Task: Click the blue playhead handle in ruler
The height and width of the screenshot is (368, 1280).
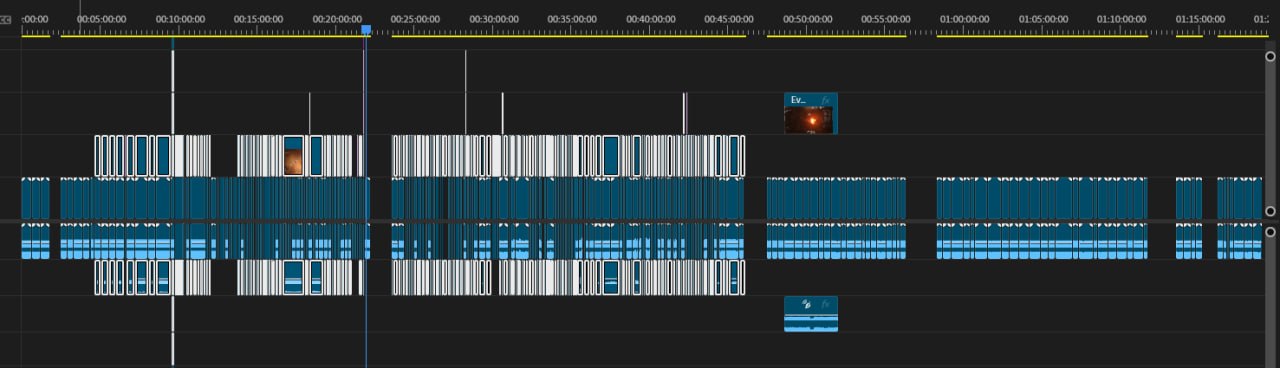Action: pos(366,31)
